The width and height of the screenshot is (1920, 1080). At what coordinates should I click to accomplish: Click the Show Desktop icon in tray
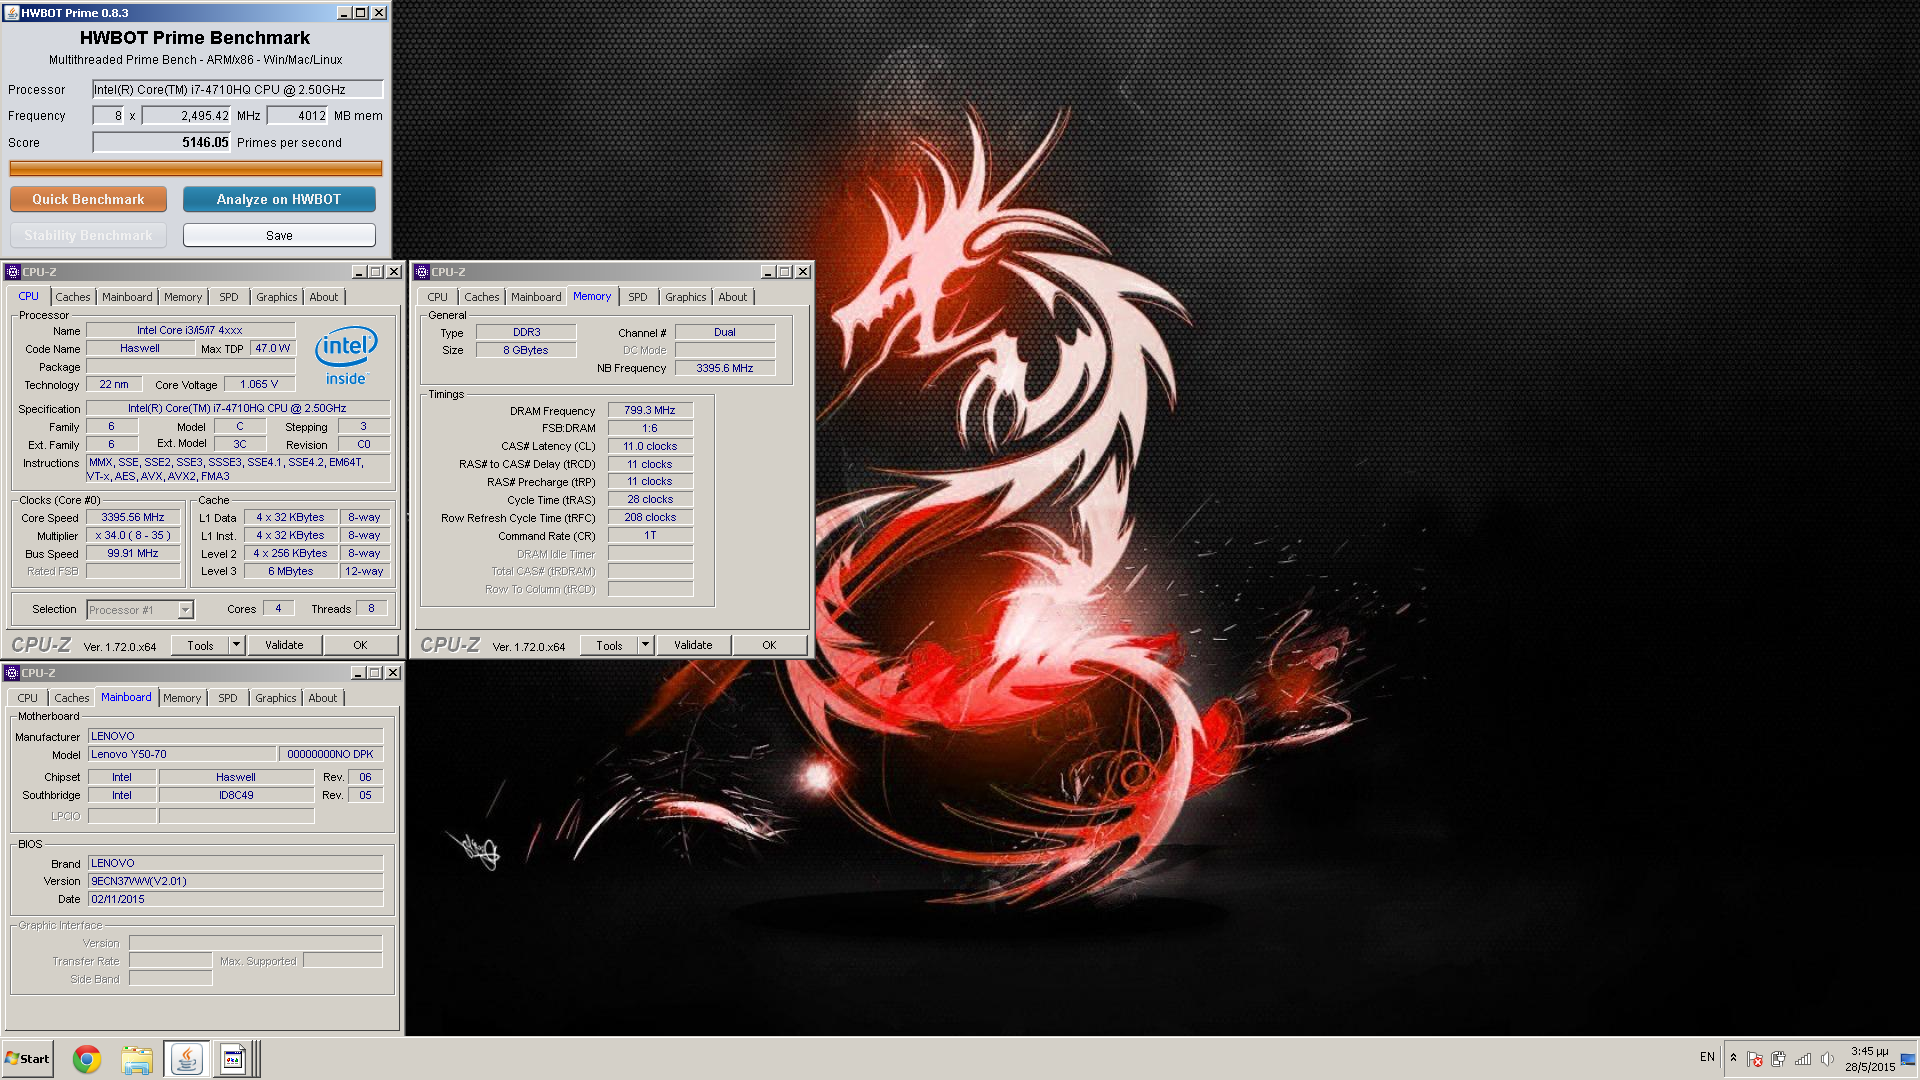click(1908, 1059)
